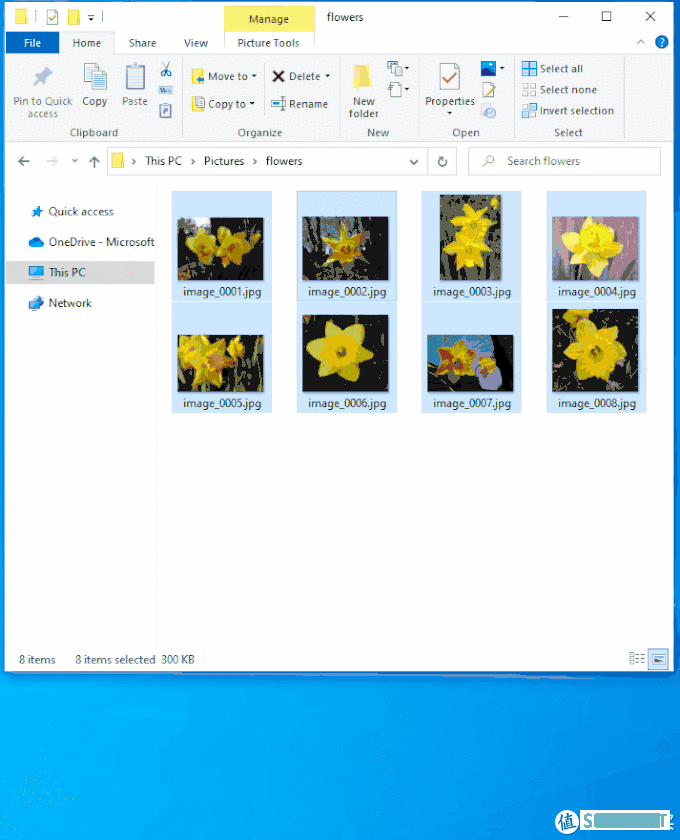Click the New folder icon
Screen dimensions: 680x840
coord(363,77)
